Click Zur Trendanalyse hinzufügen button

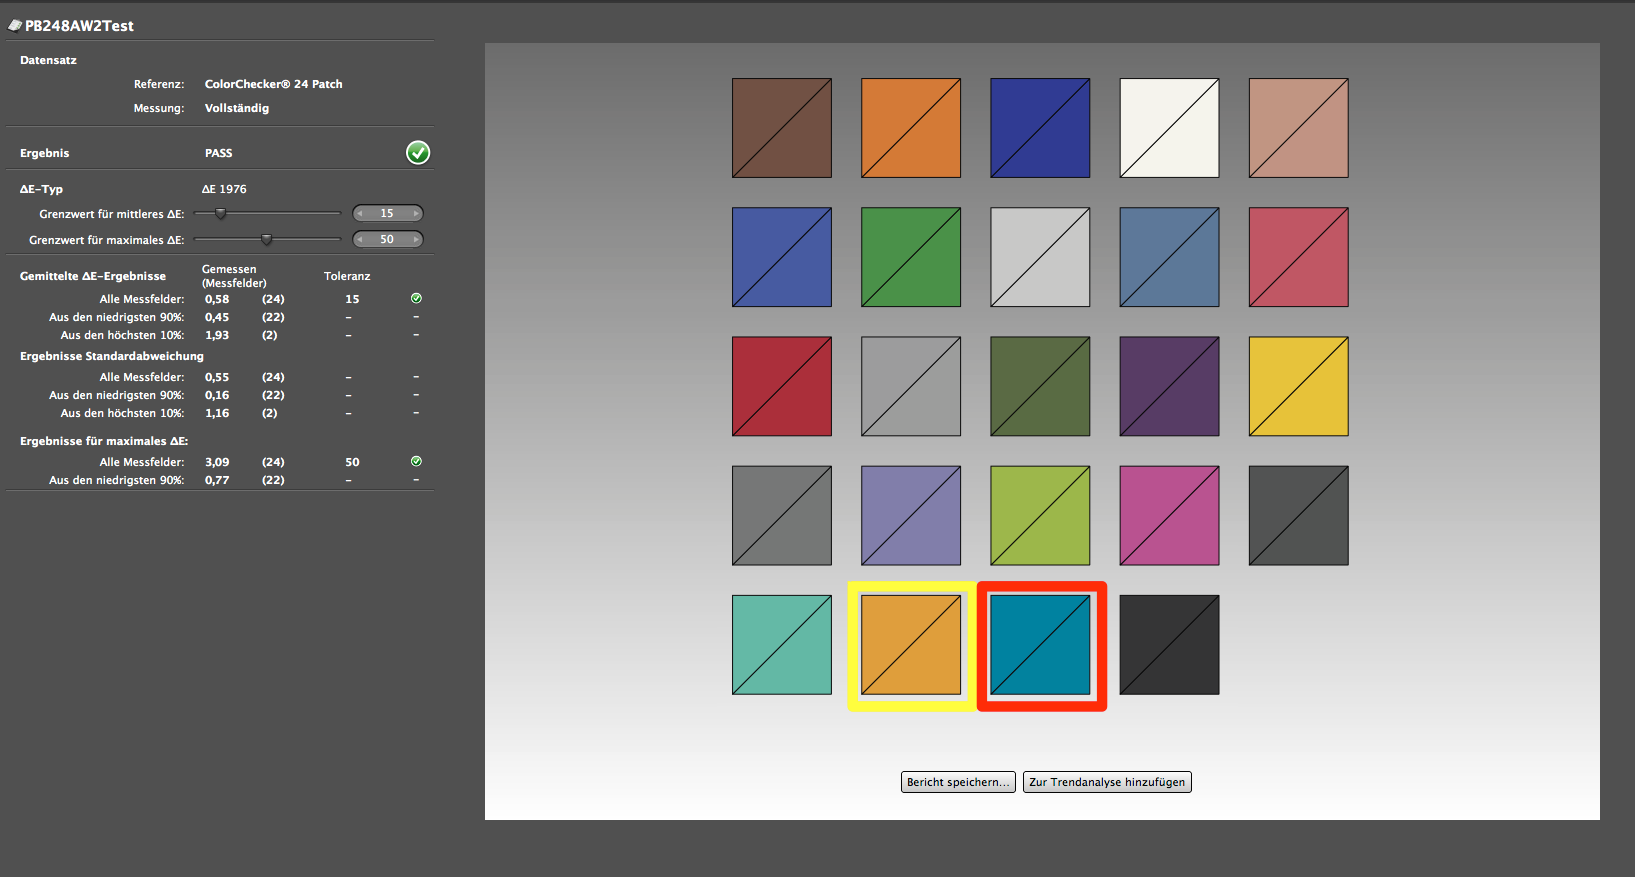1107,782
